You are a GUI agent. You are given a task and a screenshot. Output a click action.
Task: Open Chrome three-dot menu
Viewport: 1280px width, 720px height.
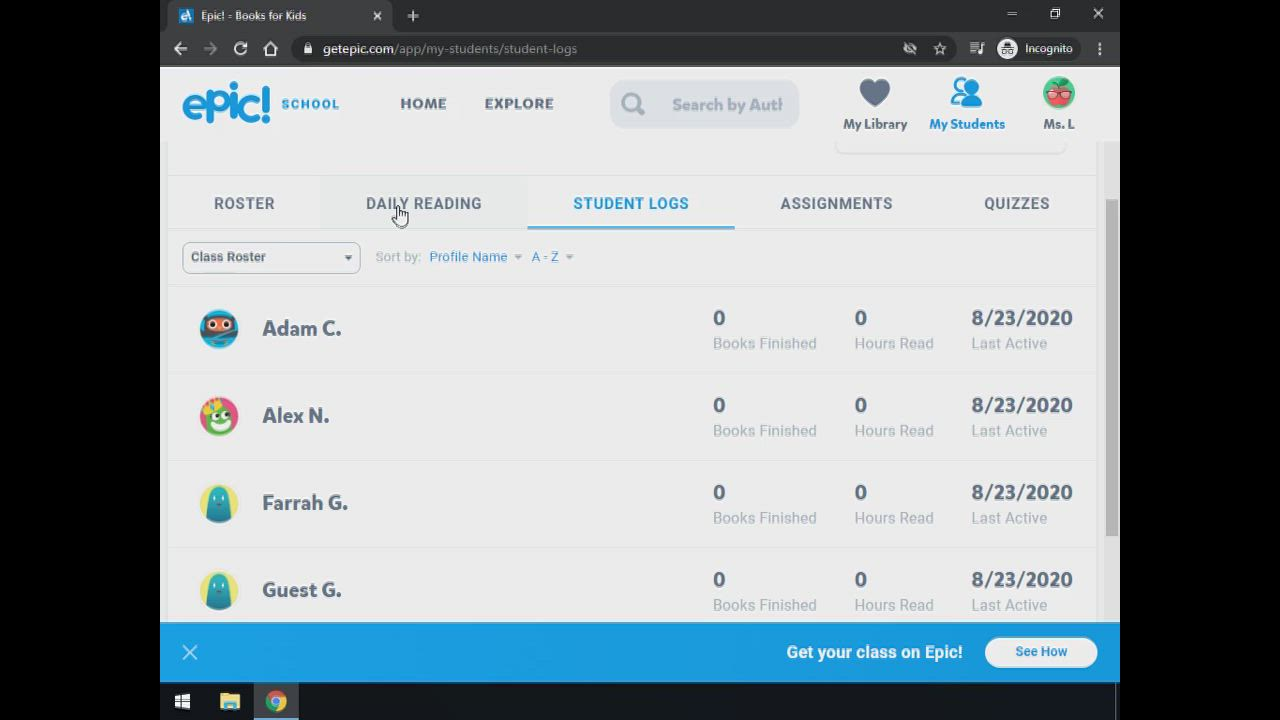coord(1100,48)
